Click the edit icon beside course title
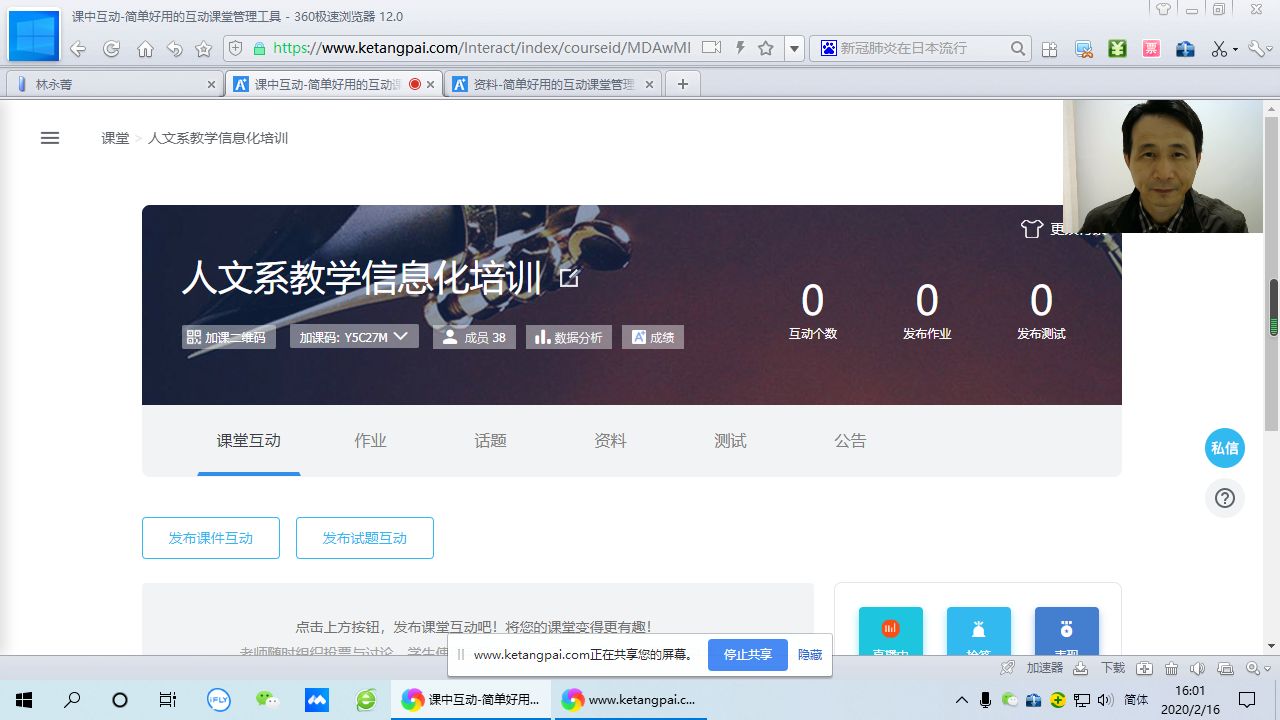This screenshot has height=720, width=1280. (x=569, y=278)
